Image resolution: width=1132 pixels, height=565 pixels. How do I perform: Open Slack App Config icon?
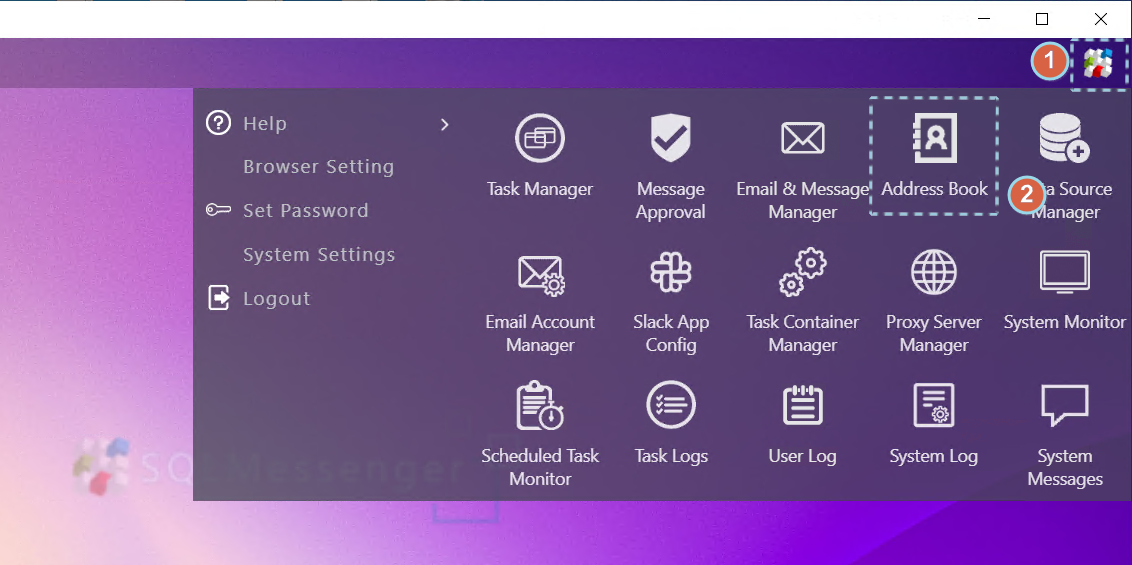(x=671, y=272)
